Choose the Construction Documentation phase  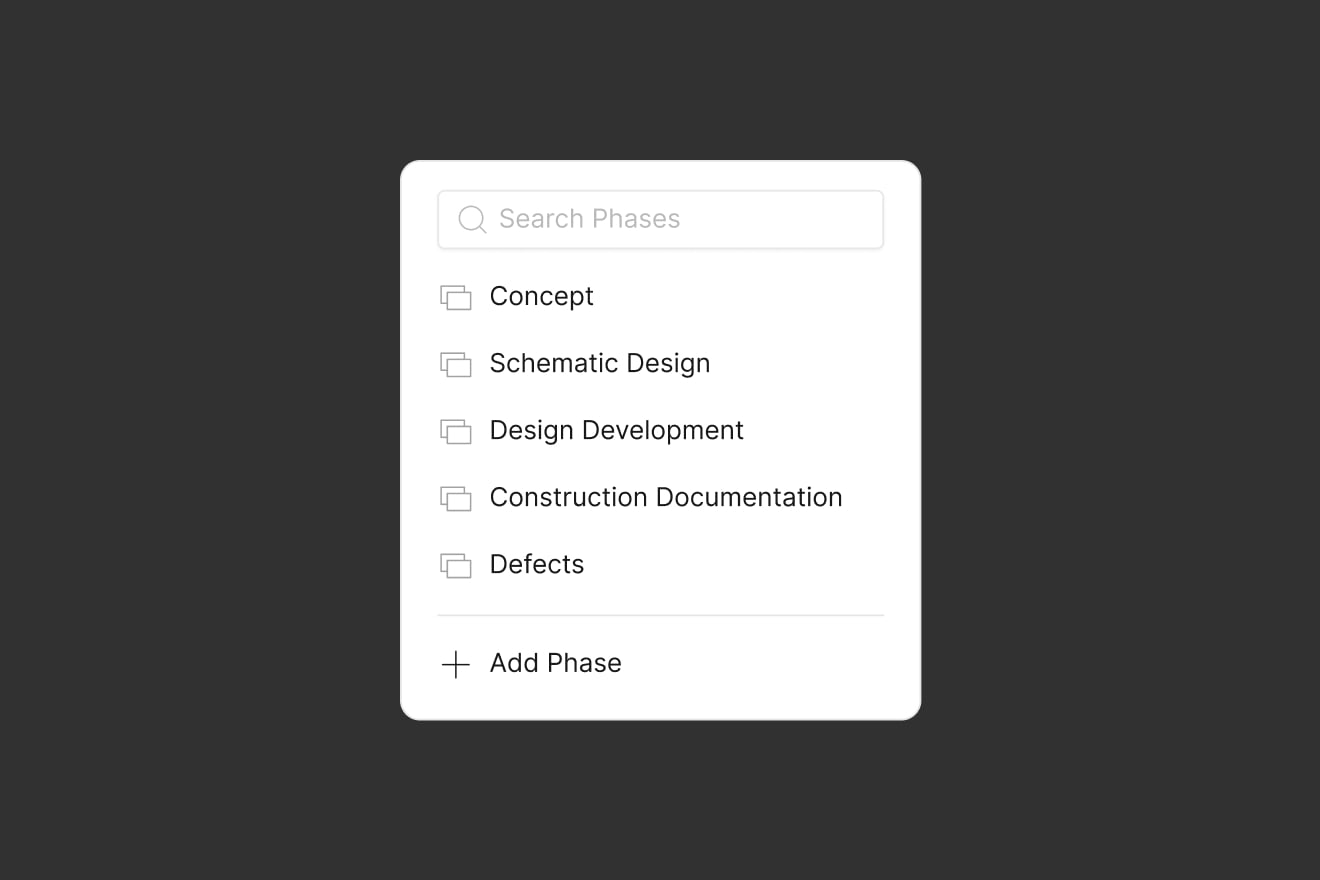pos(665,497)
